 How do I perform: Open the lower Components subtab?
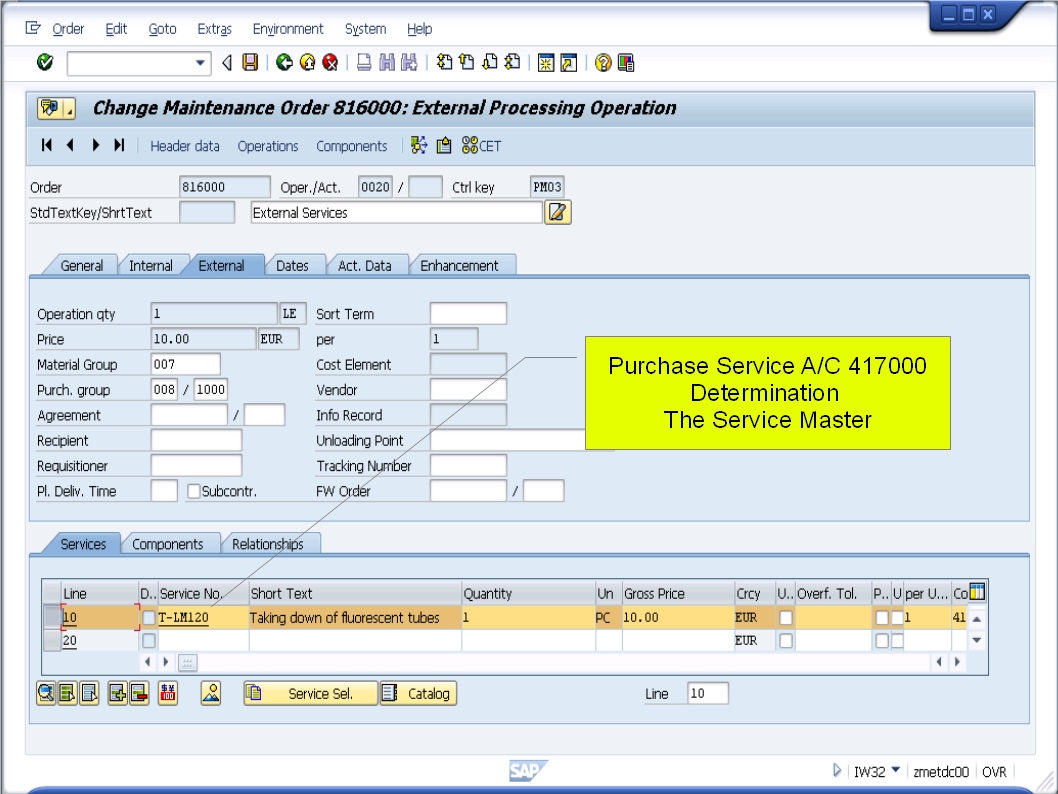[x=167, y=544]
